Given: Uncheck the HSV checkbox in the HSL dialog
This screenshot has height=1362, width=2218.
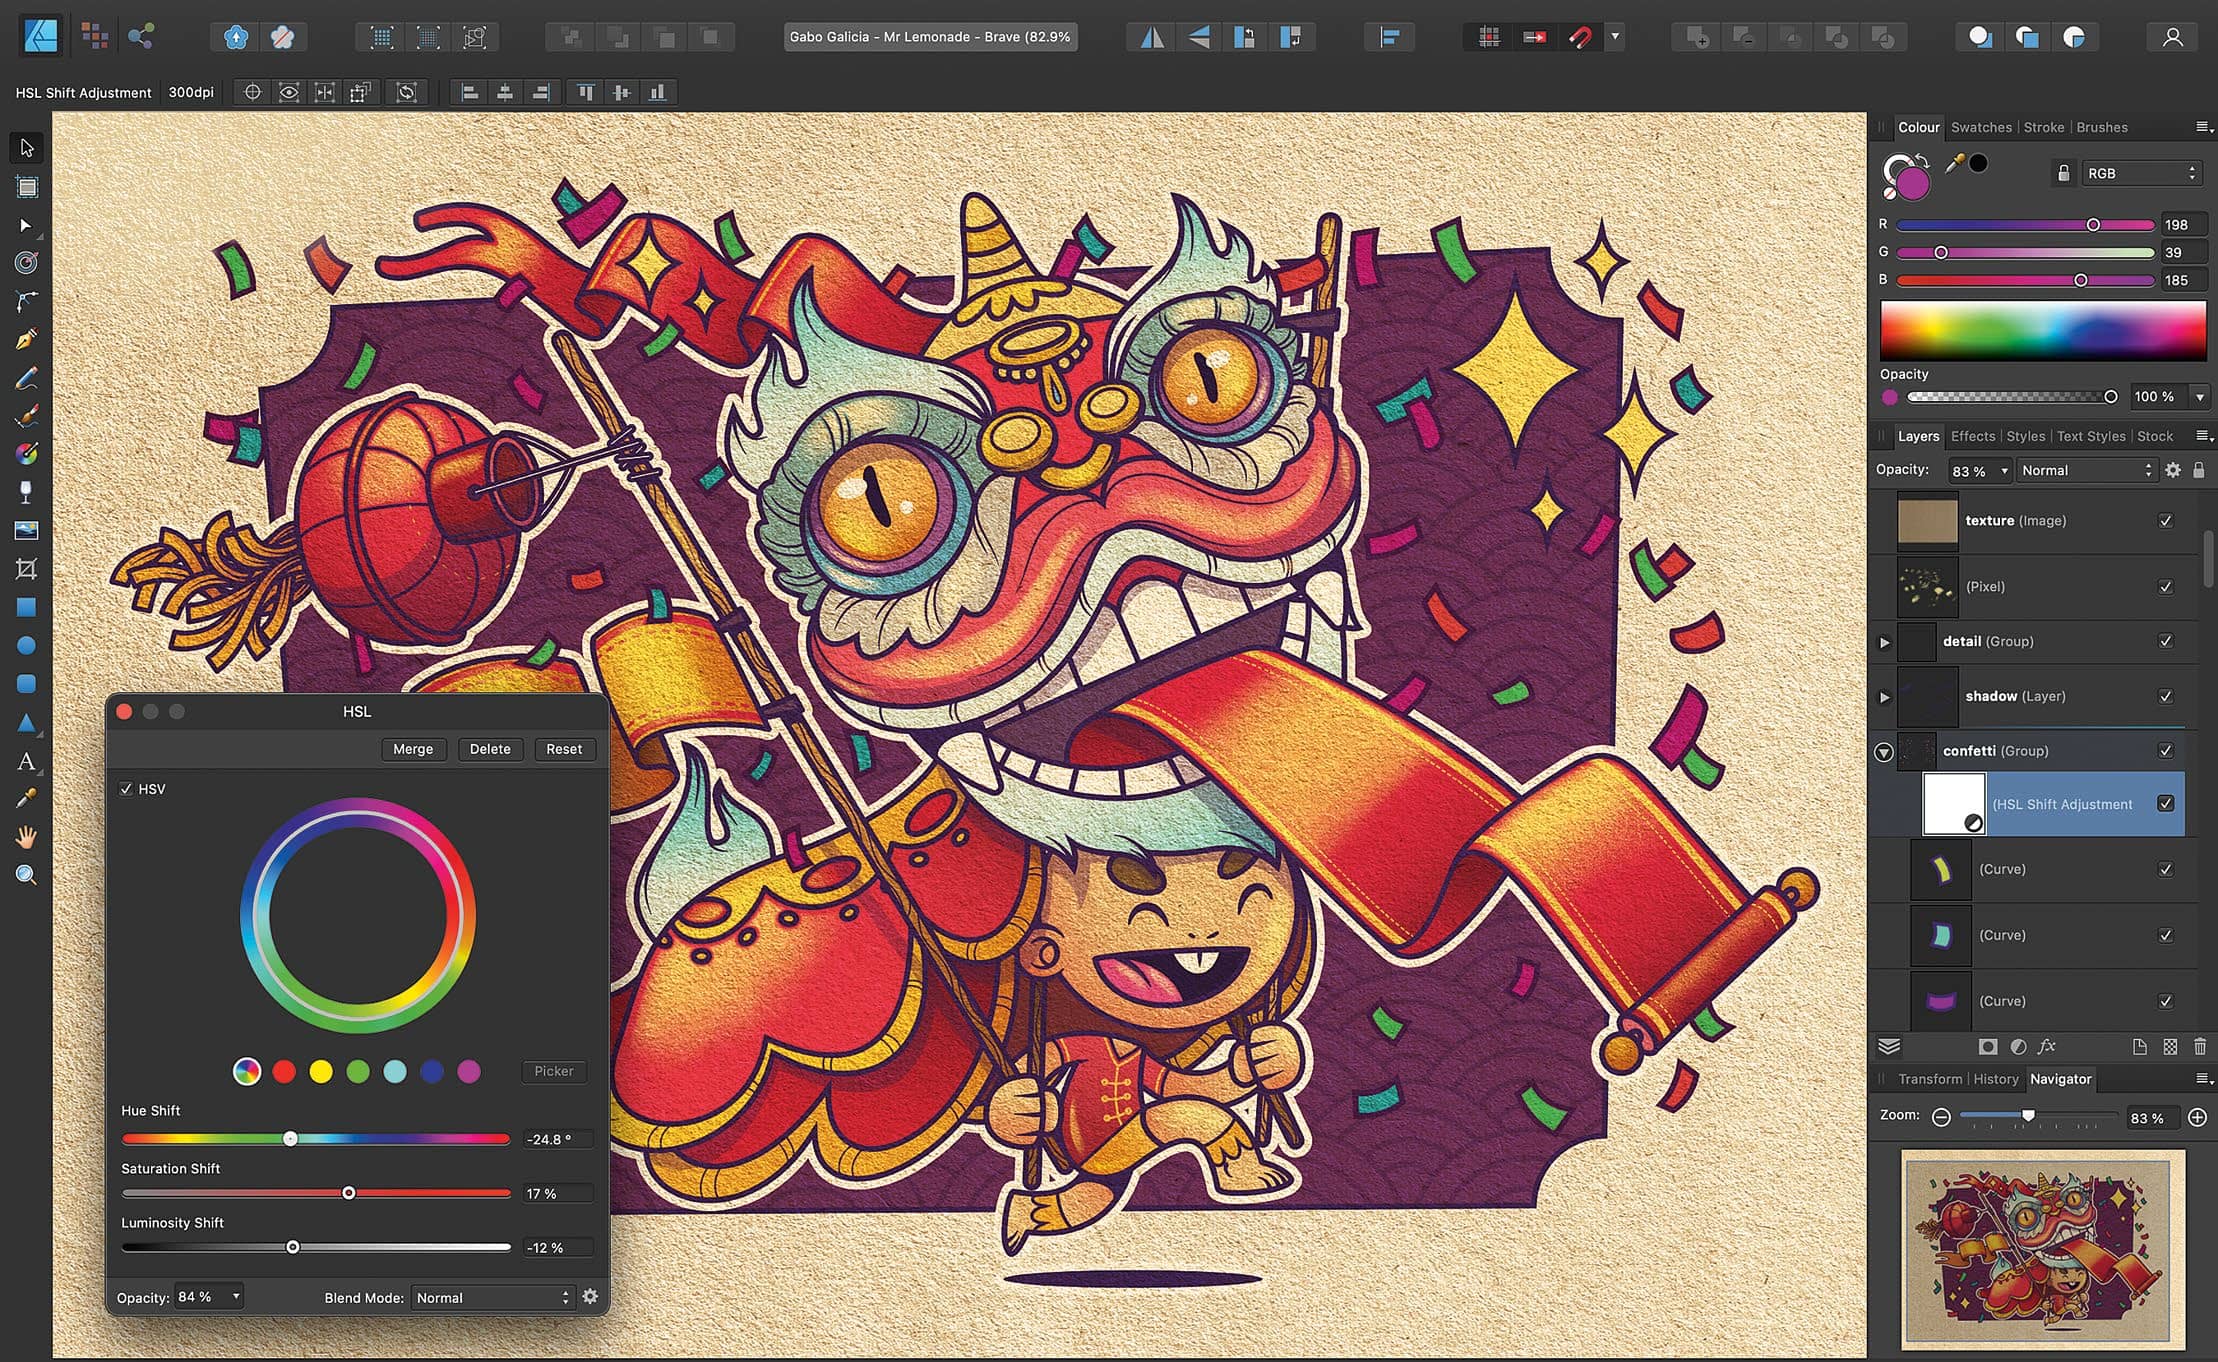Looking at the screenshot, I should (126, 789).
